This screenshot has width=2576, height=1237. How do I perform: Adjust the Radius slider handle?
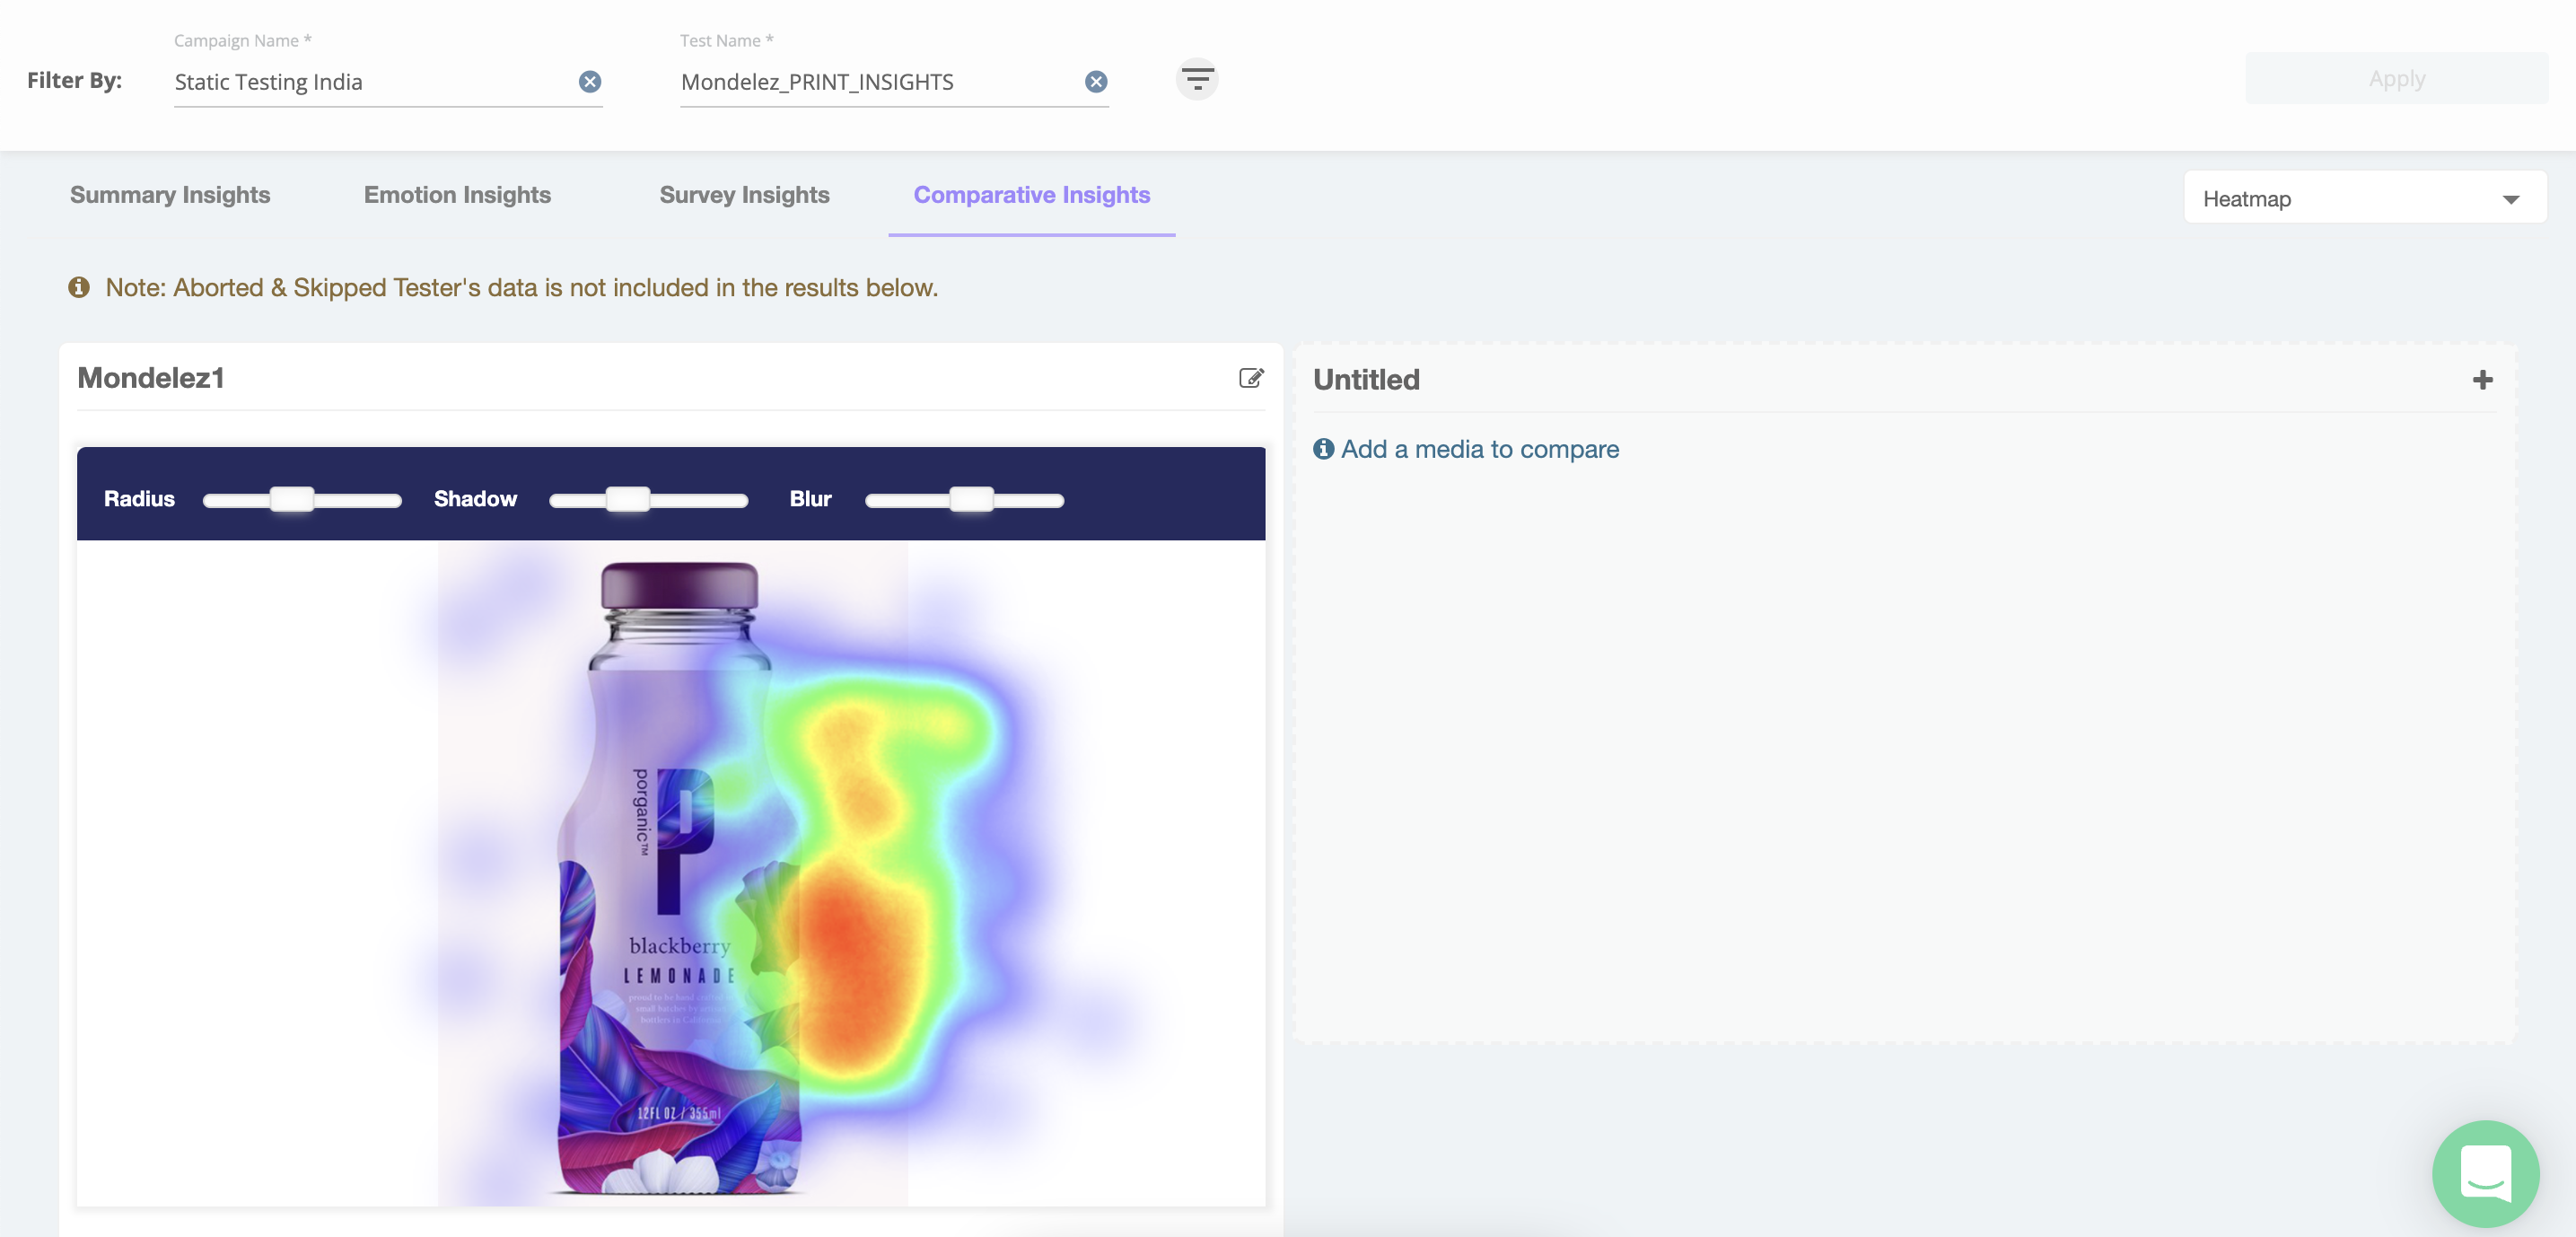click(x=292, y=499)
